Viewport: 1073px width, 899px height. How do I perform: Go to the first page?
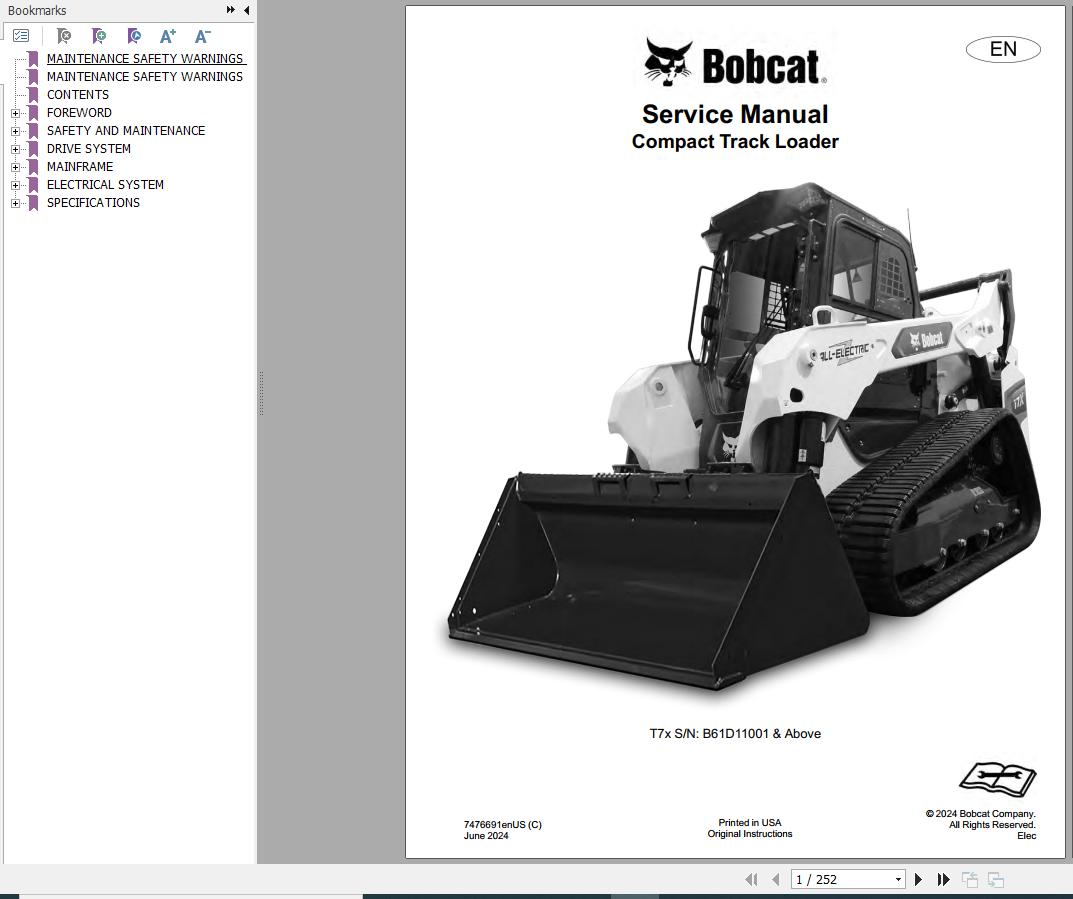click(751, 879)
